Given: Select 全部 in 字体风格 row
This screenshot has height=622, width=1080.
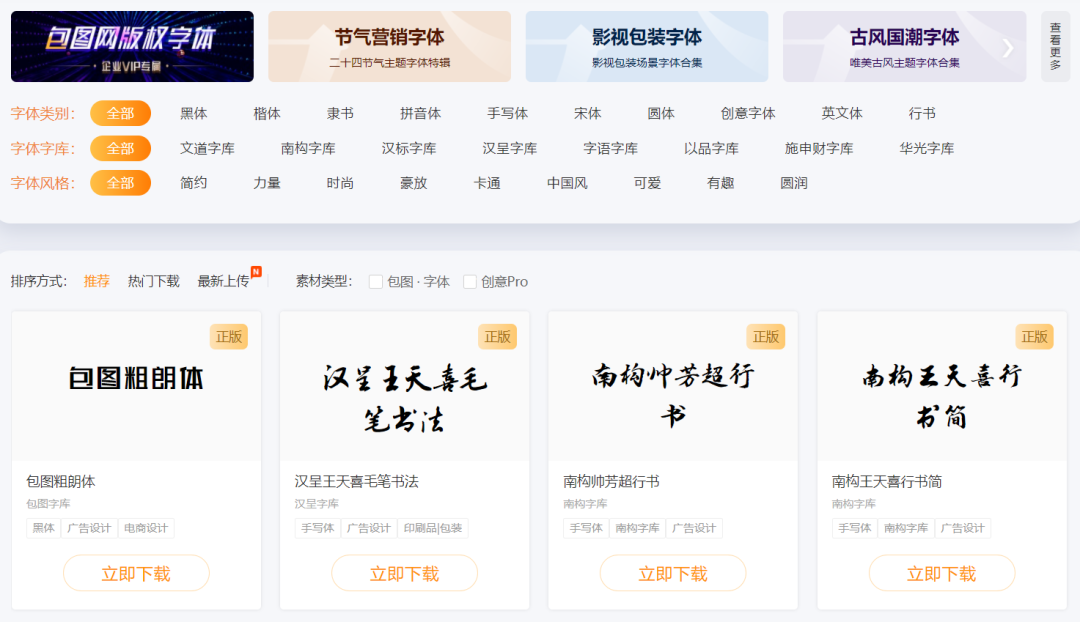Looking at the screenshot, I should pos(121,183).
